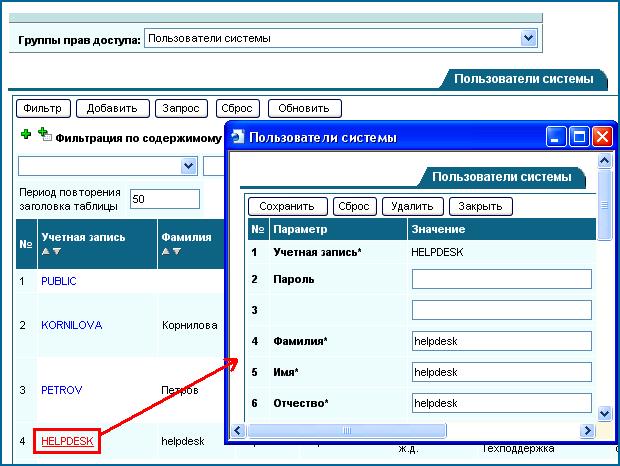Click the Добавить button
The width and height of the screenshot is (620, 466).
[x=113, y=108]
